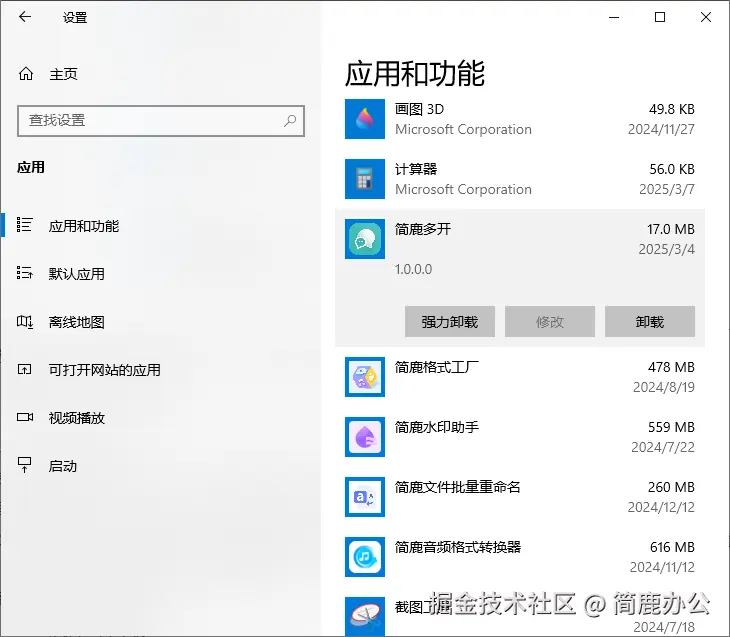
Task: Click the 设置 window title
Action: (75, 18)
